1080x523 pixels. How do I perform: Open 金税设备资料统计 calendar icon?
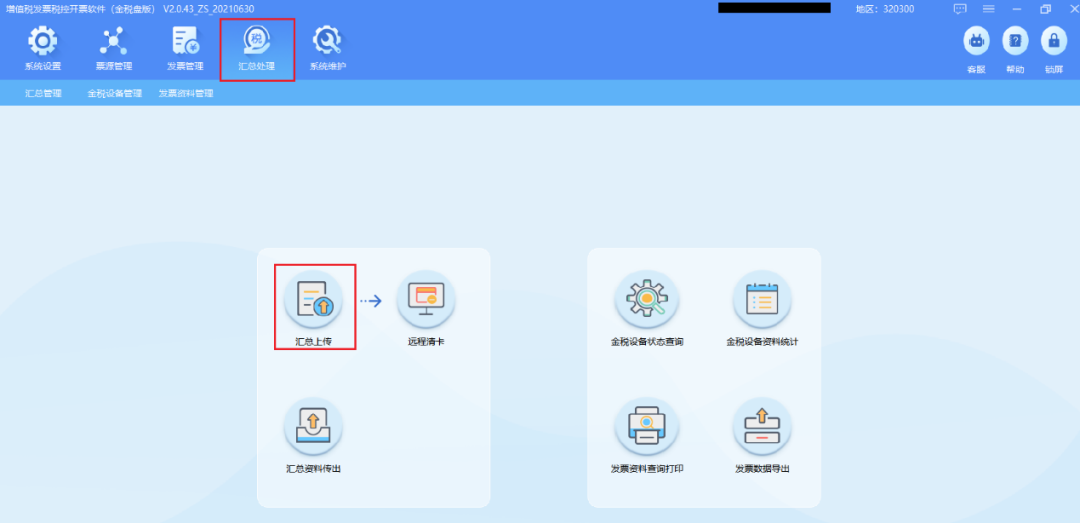(762, 299)
